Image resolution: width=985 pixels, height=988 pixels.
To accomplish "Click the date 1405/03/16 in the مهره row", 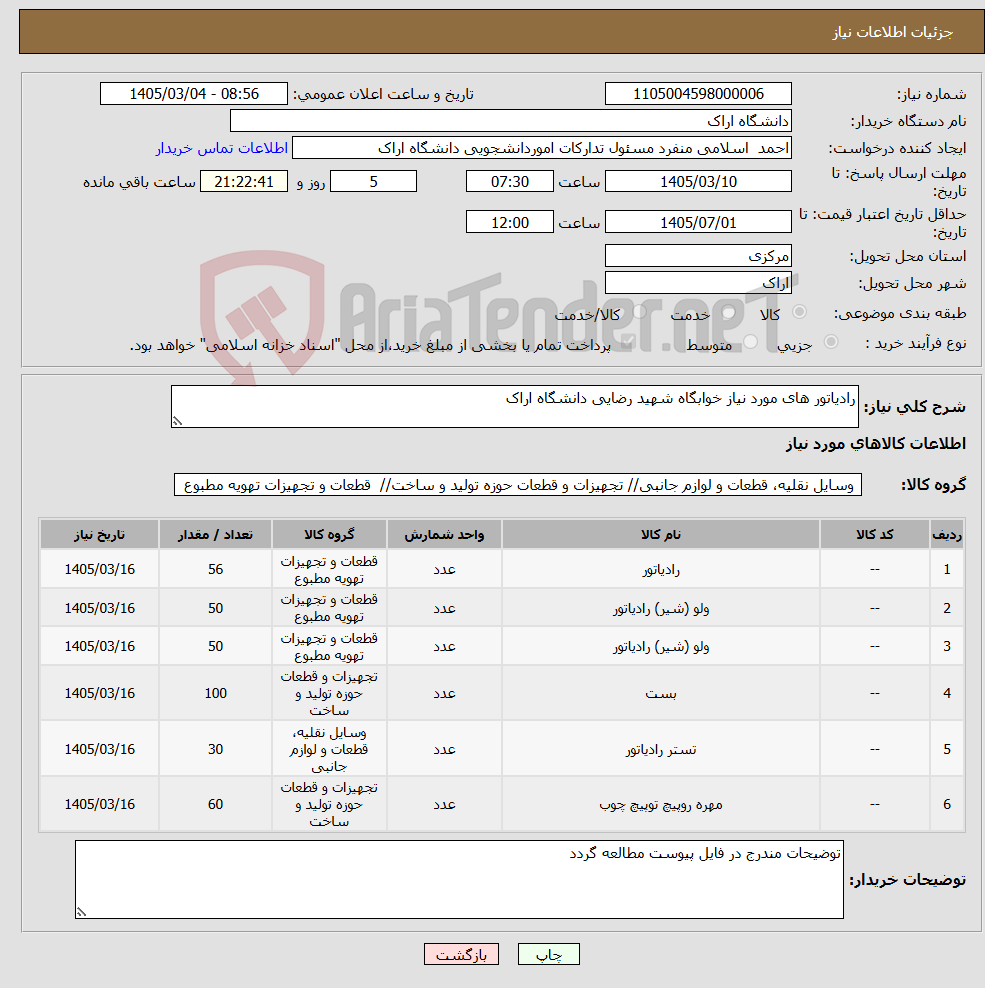I will coord(100,804).
